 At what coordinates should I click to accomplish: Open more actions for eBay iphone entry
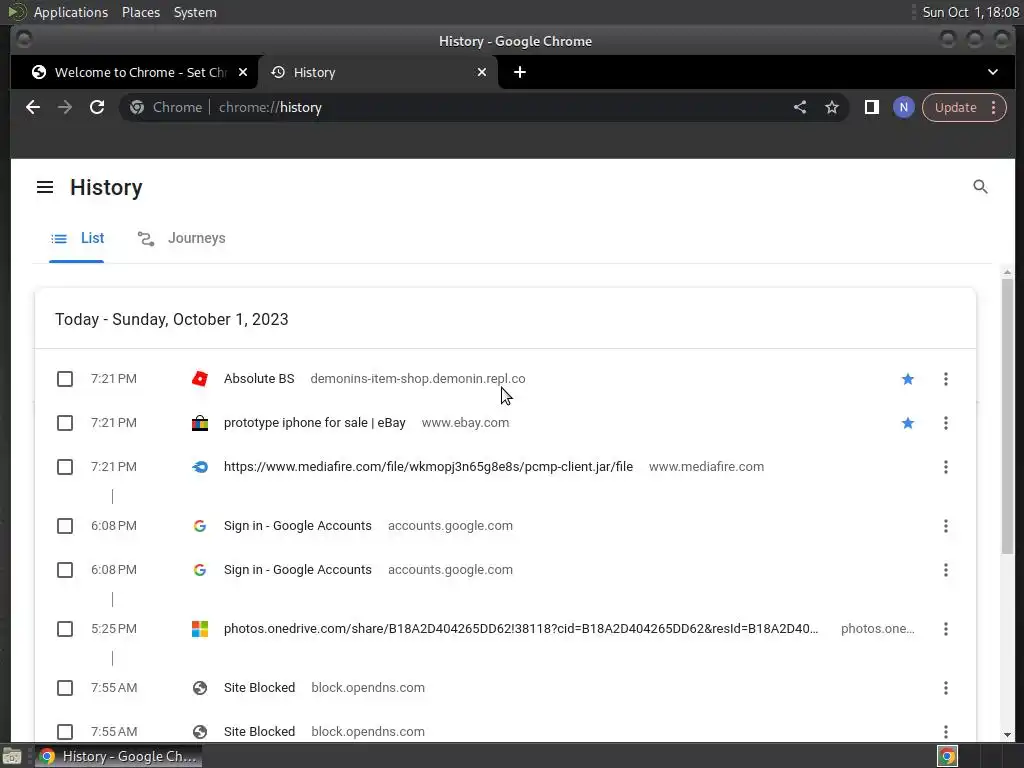(945, 423)
